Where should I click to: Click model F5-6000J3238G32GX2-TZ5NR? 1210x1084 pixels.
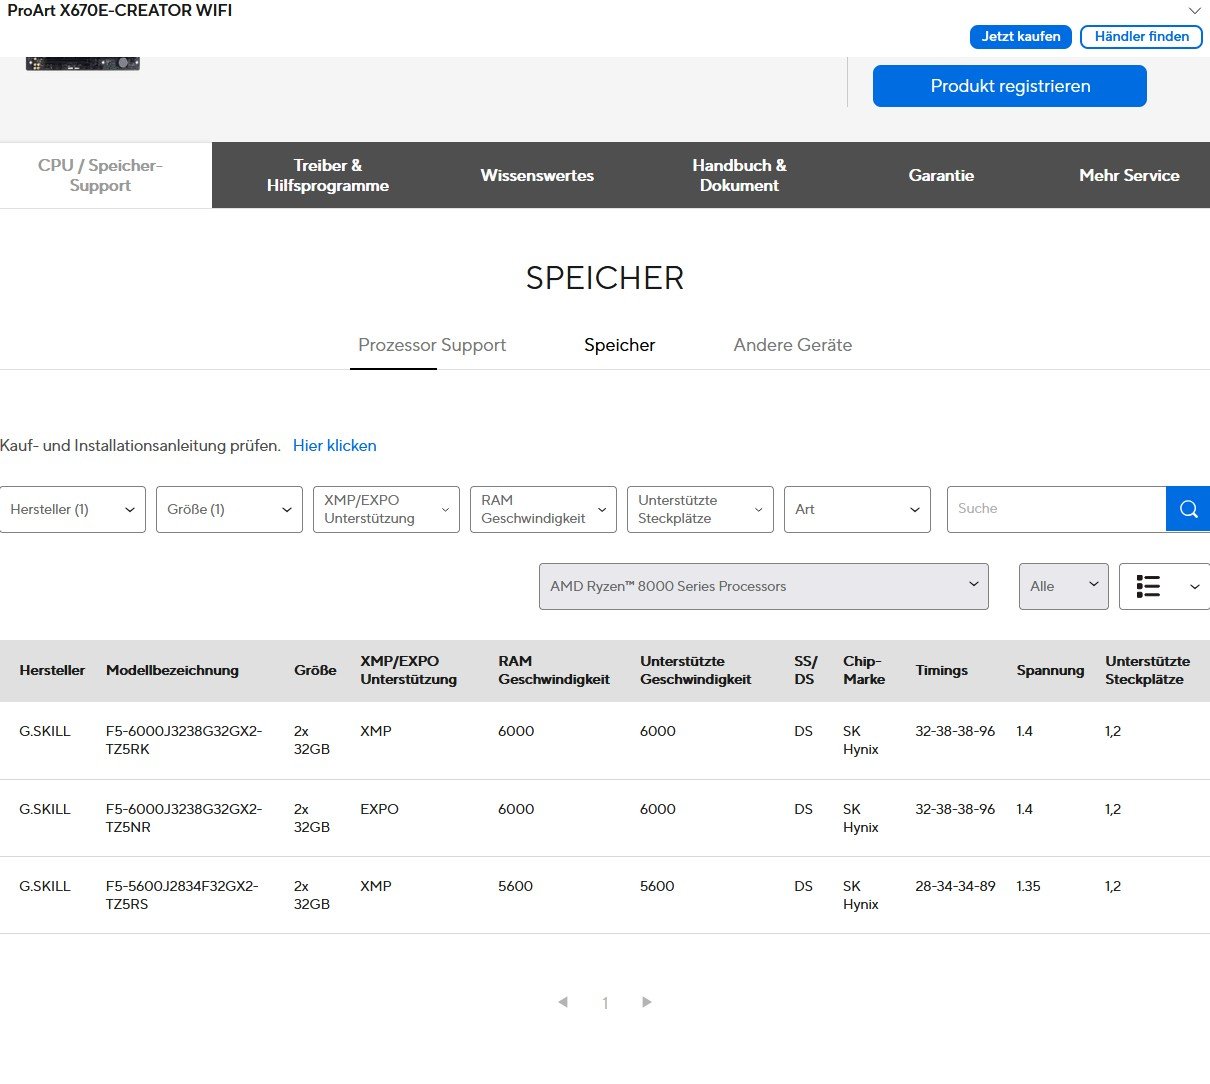184,818
